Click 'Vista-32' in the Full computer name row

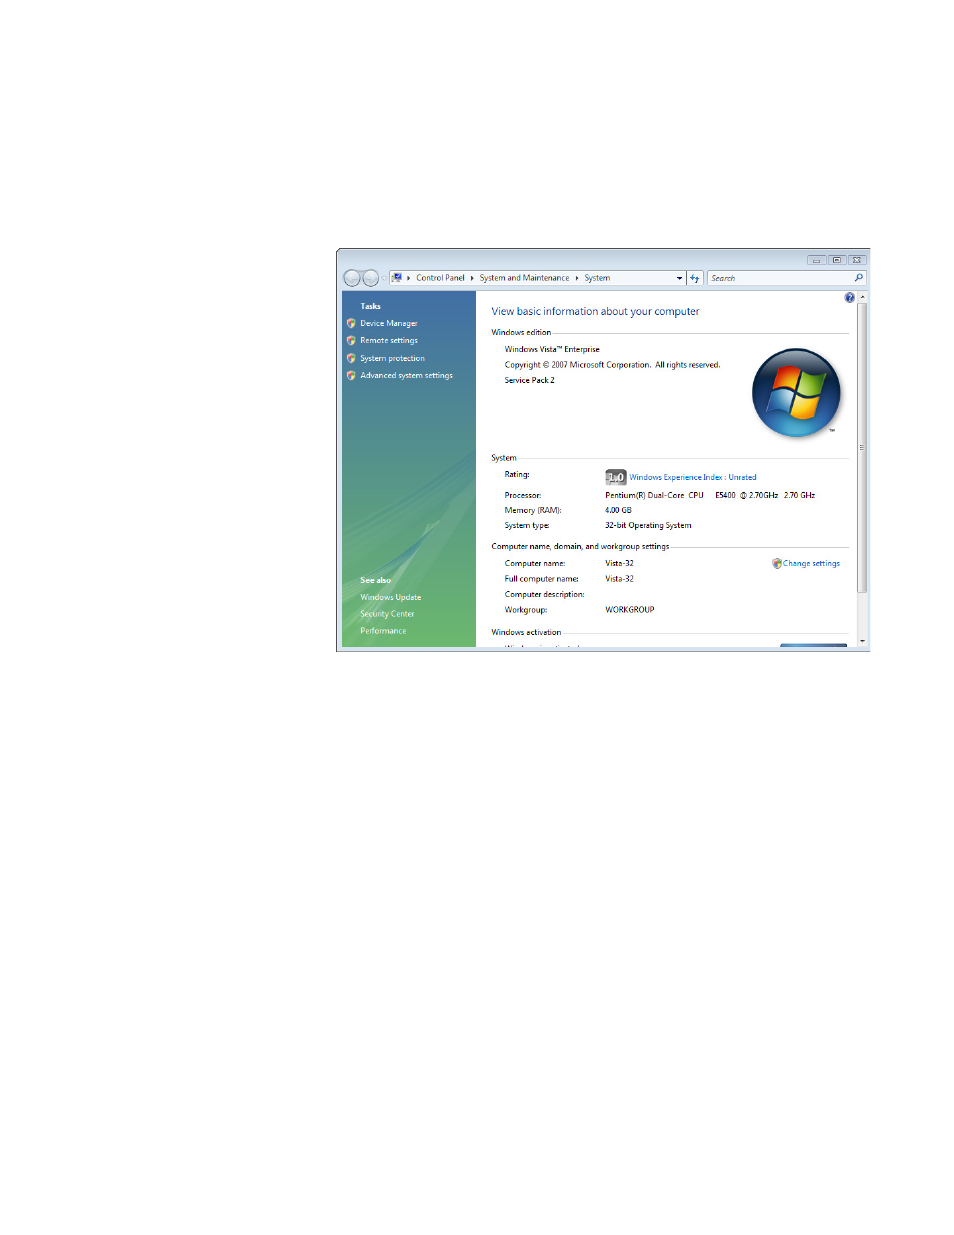click(x=619, y=579)
